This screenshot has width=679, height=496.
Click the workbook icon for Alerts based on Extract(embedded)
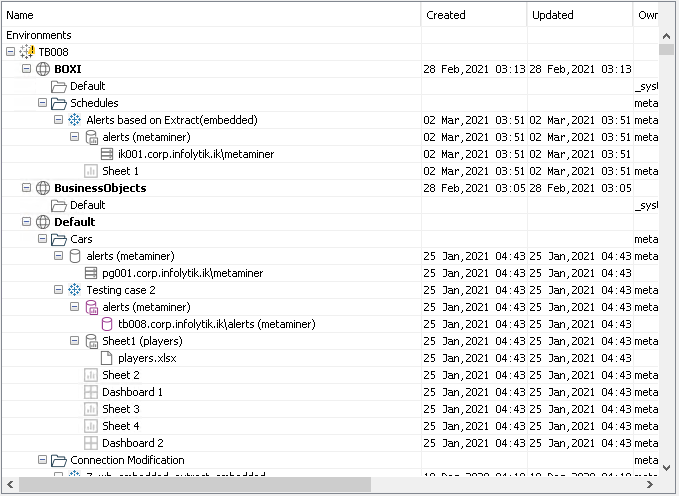pos(74,120)
